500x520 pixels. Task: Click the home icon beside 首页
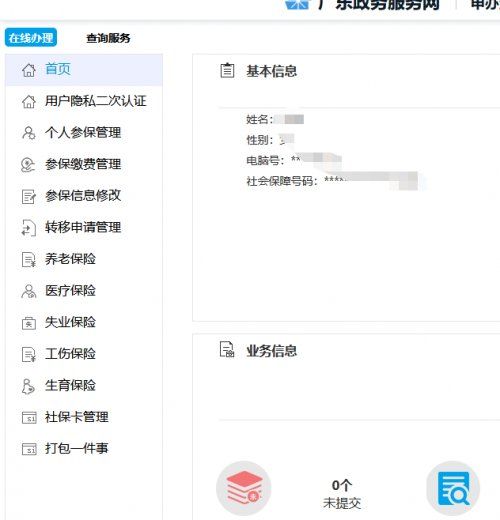coord(29,70)
